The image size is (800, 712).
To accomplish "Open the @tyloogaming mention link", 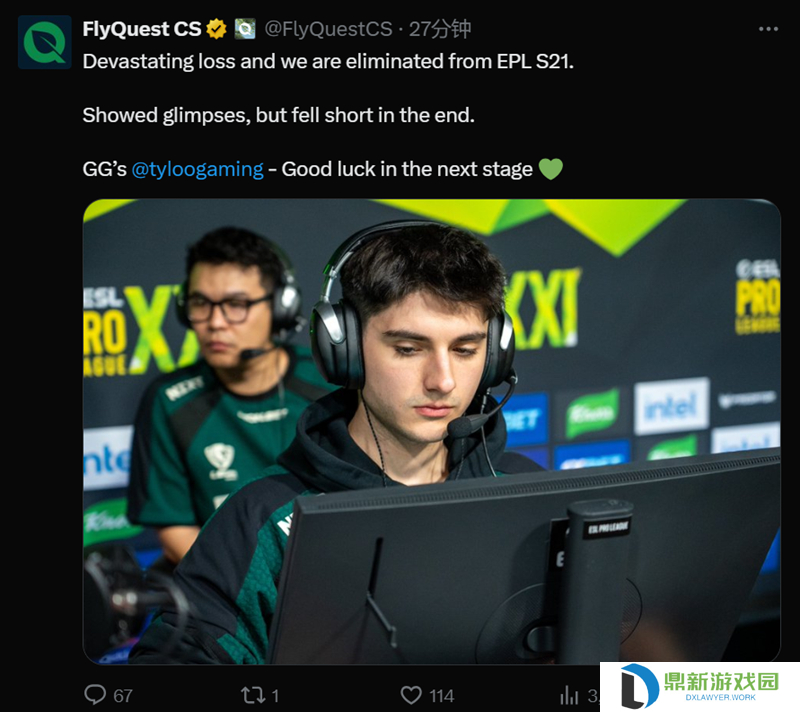I will pos(197,169).
